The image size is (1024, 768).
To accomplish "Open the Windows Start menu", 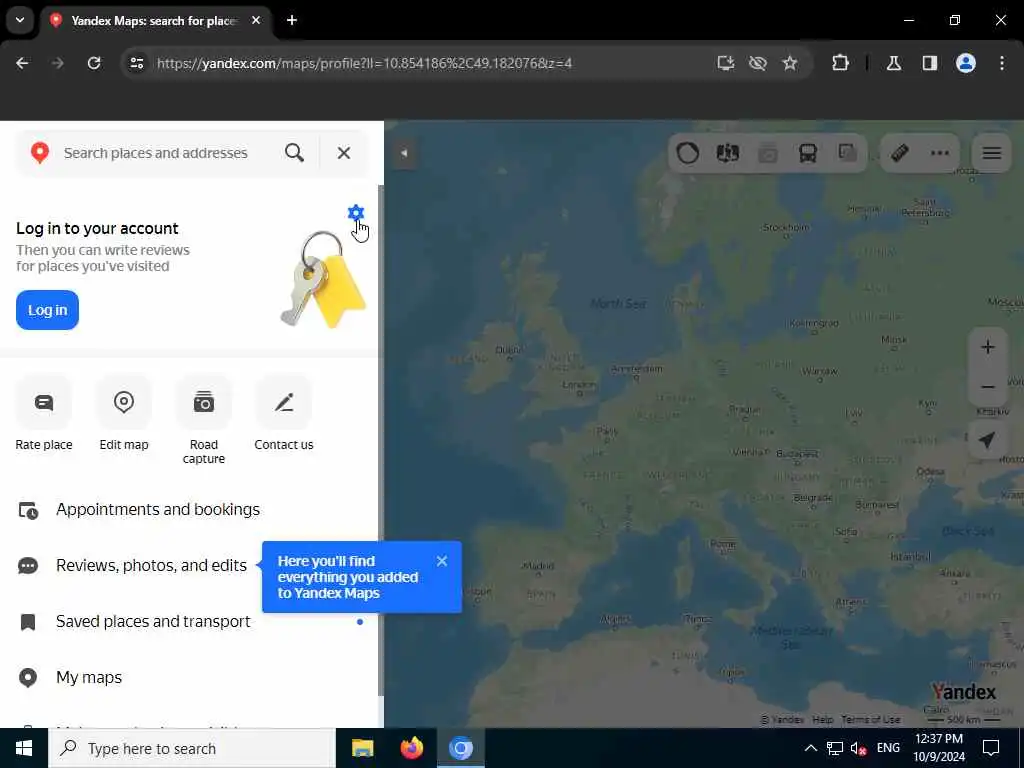I will coord(24,748).
